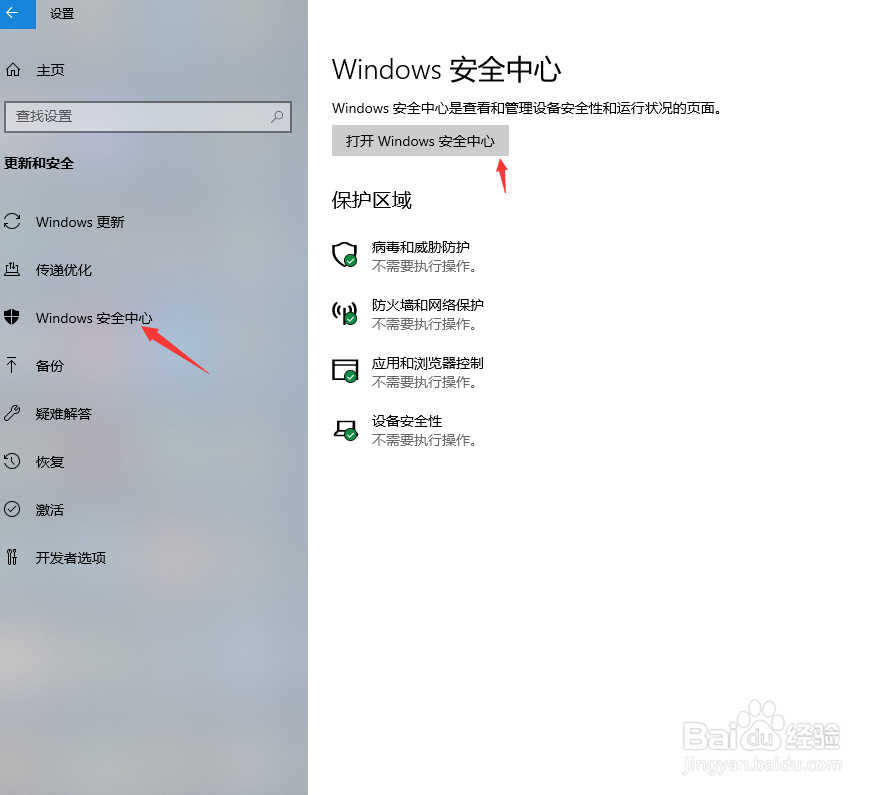Open 打开 Windows 安全中心 button
Screen dimensions: 890x795
[x=420, y=141]
